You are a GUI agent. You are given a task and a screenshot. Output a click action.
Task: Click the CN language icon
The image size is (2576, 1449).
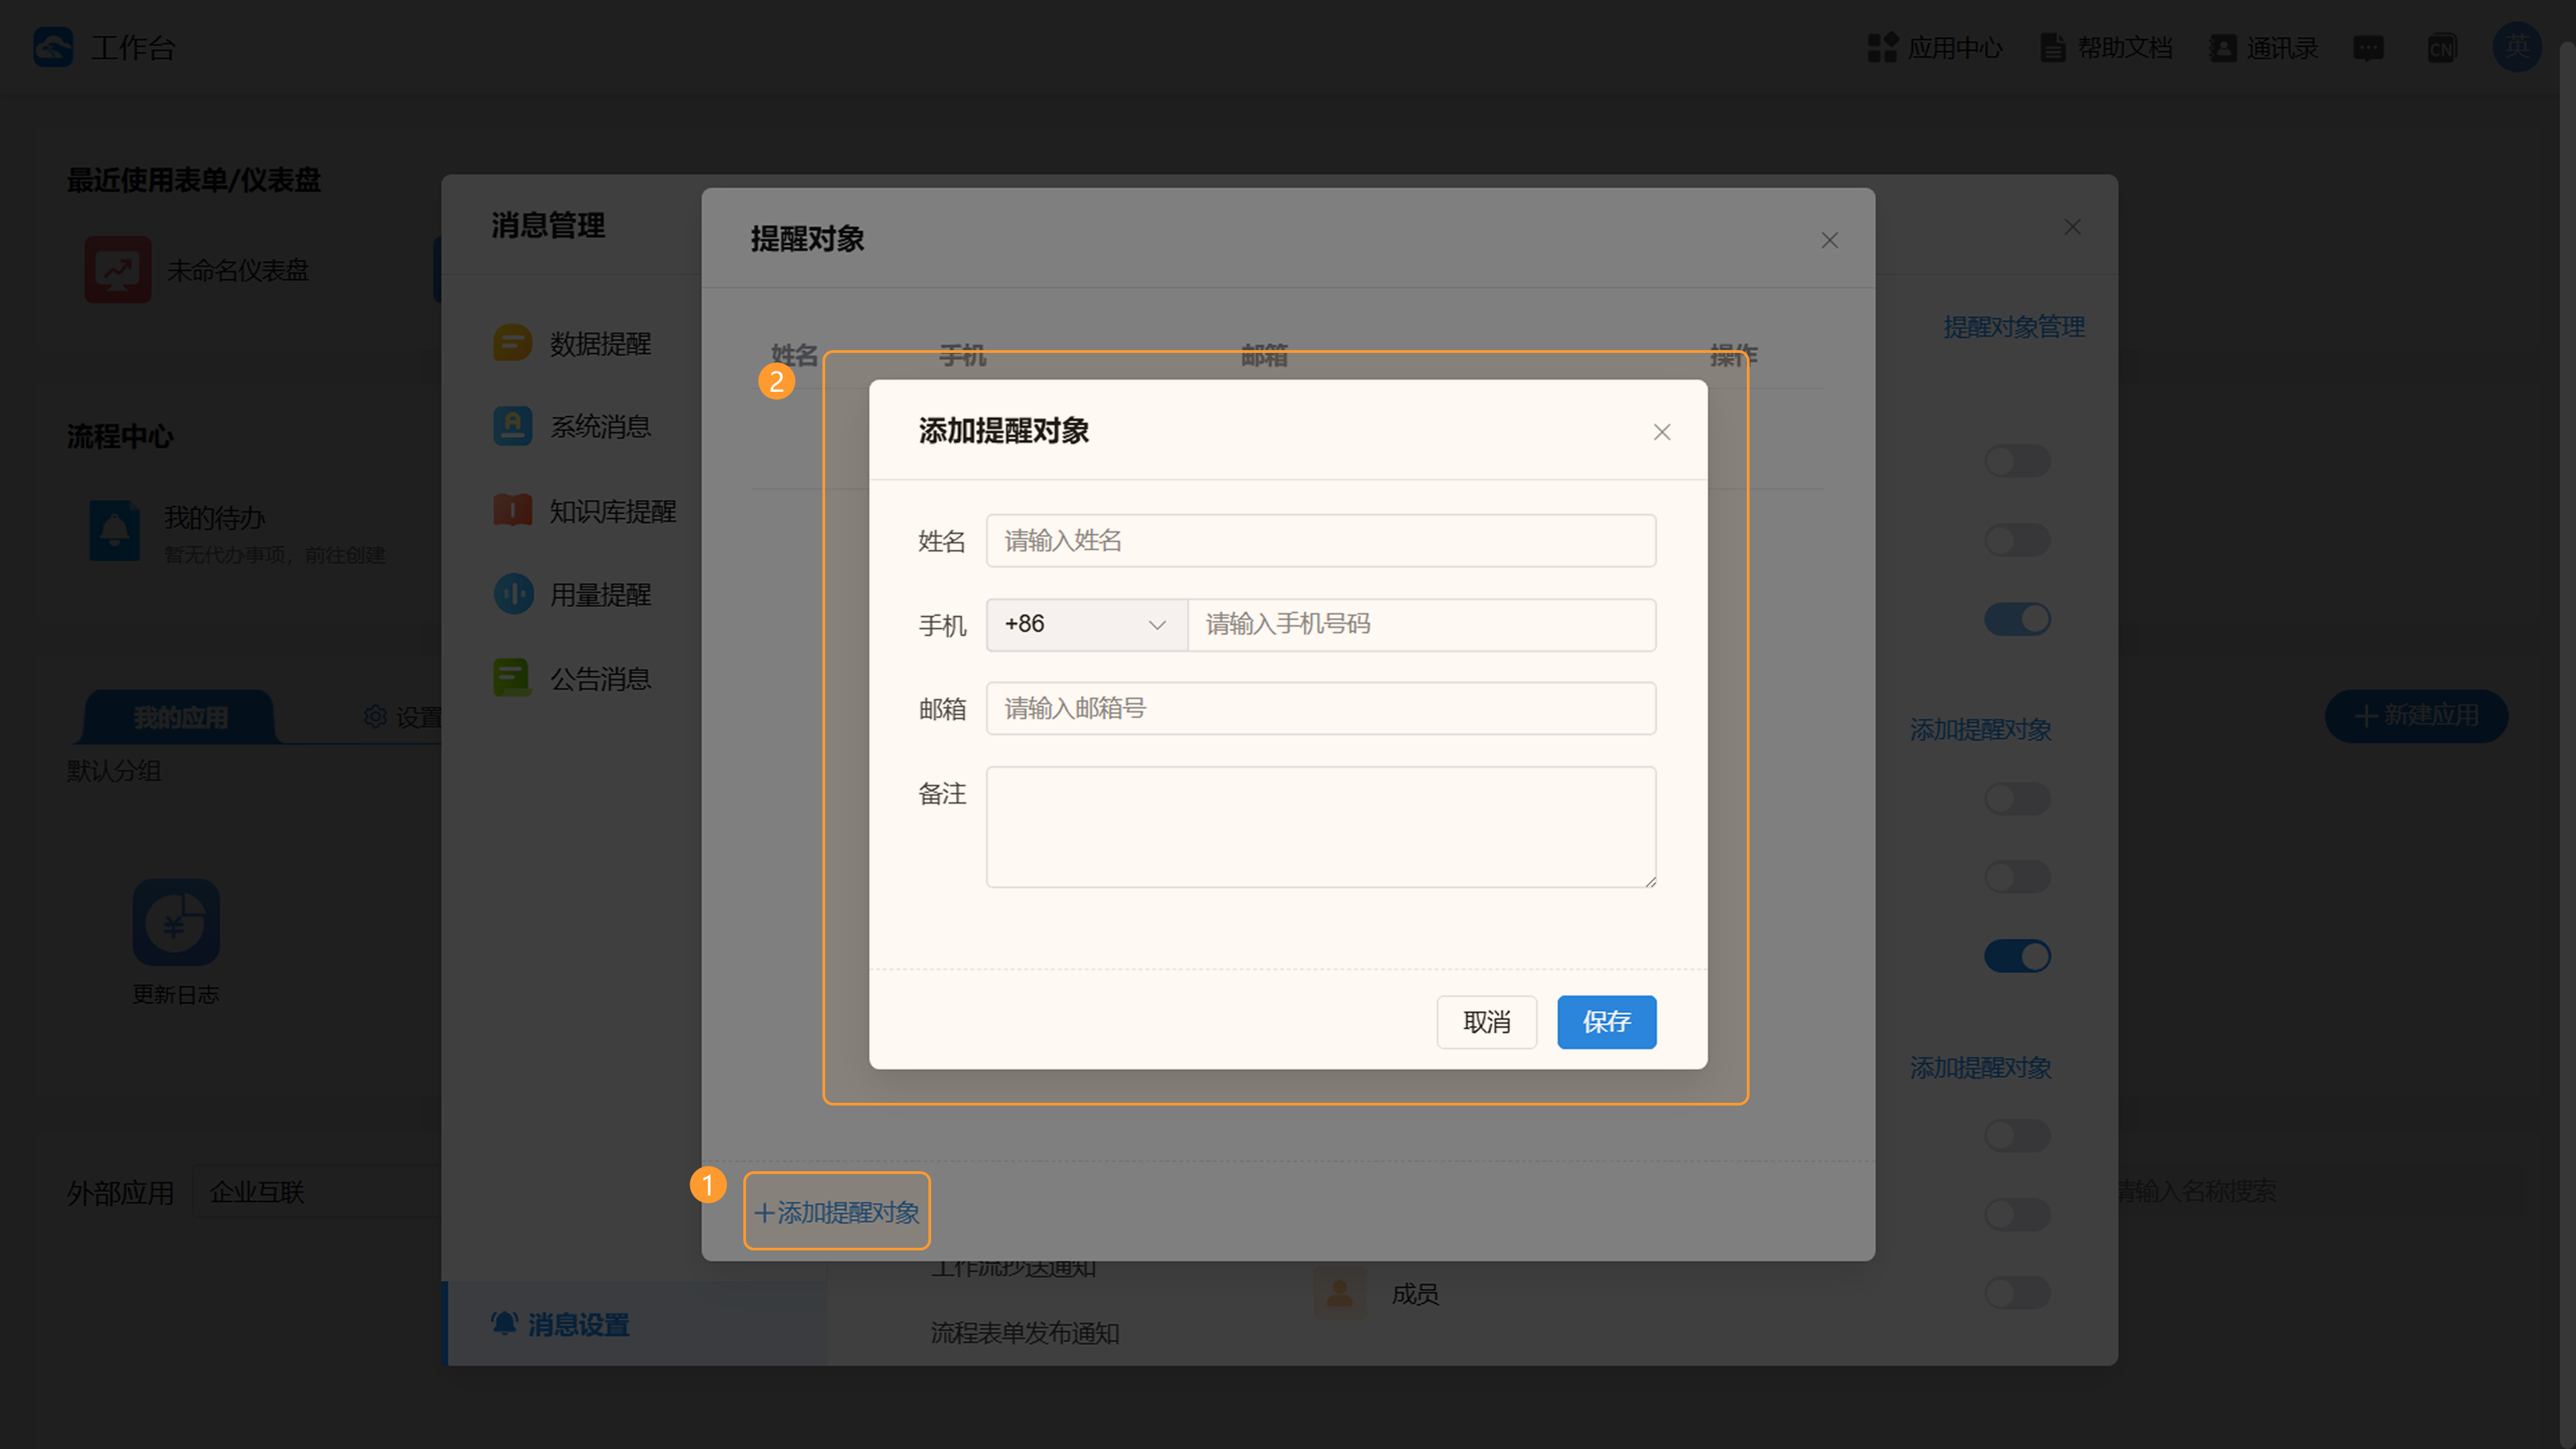(x=2442, y=47)
